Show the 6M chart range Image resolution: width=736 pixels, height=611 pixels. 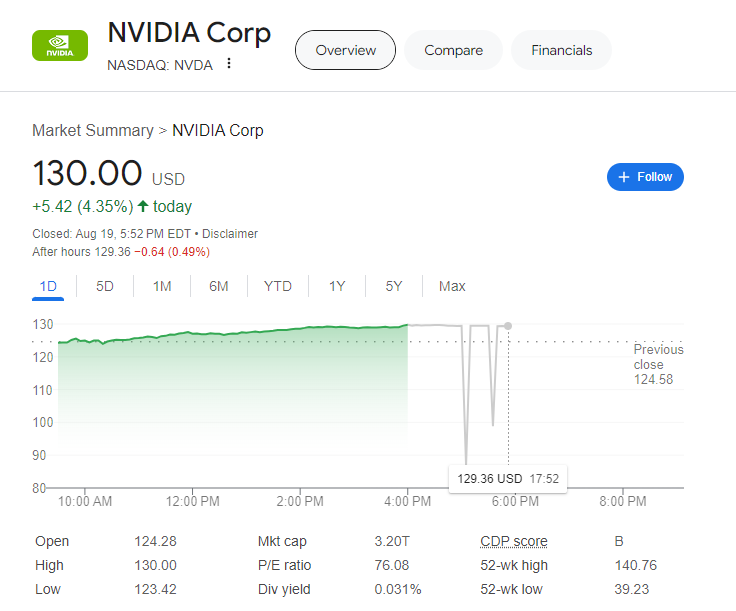[x=219, y=286]
